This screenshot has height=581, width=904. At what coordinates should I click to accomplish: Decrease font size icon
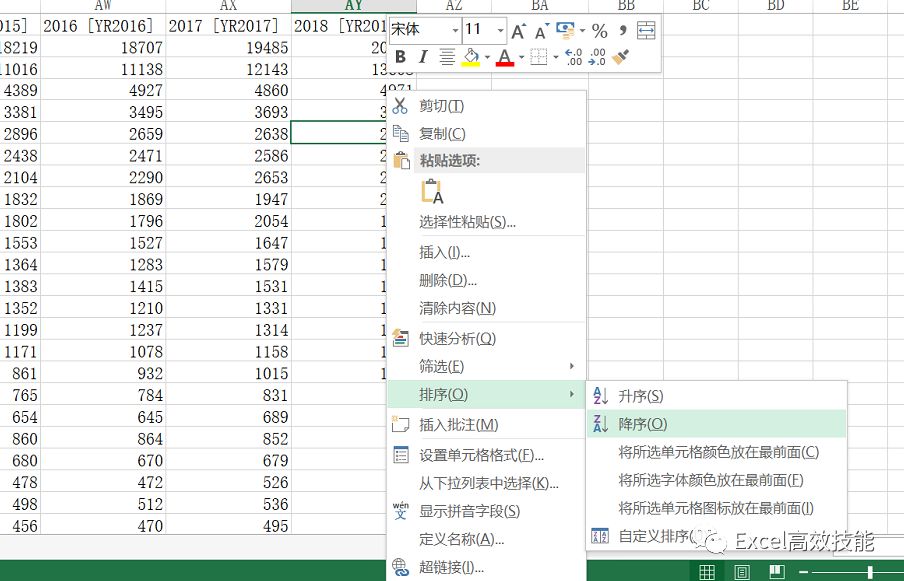click(x=542, y=31)
